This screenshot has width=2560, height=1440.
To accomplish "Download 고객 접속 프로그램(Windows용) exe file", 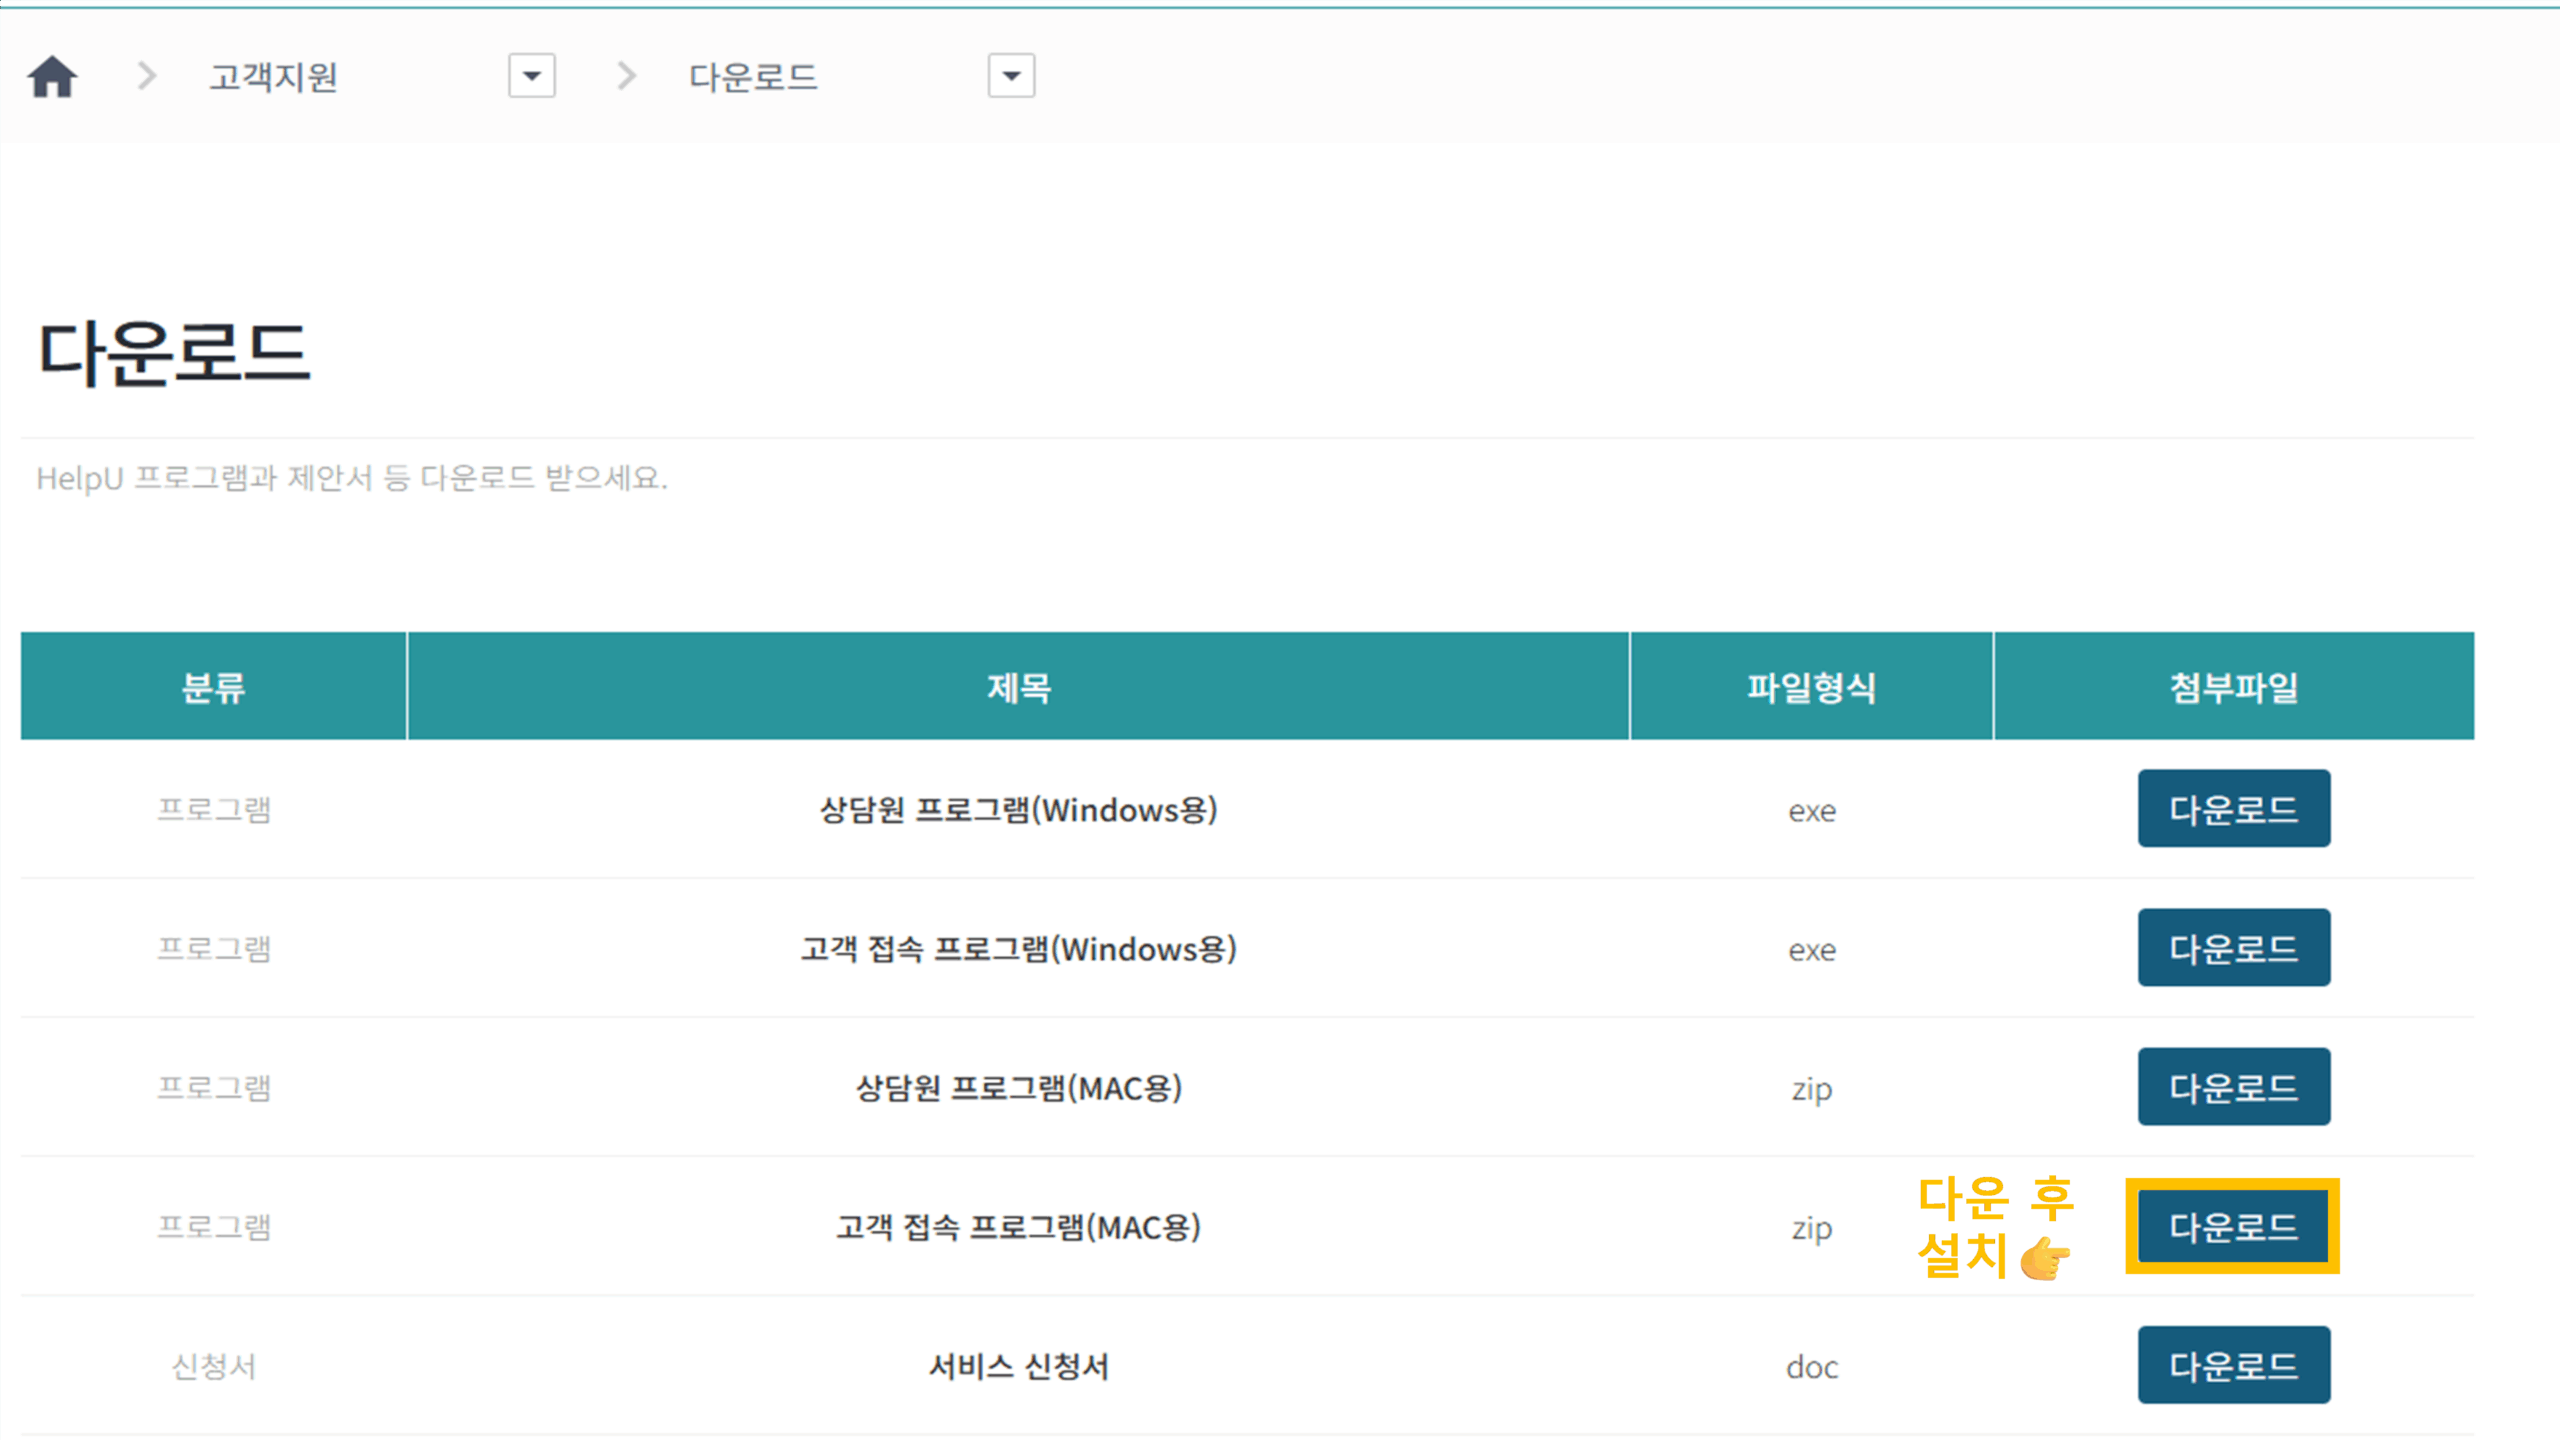I will coord(2233,948).
